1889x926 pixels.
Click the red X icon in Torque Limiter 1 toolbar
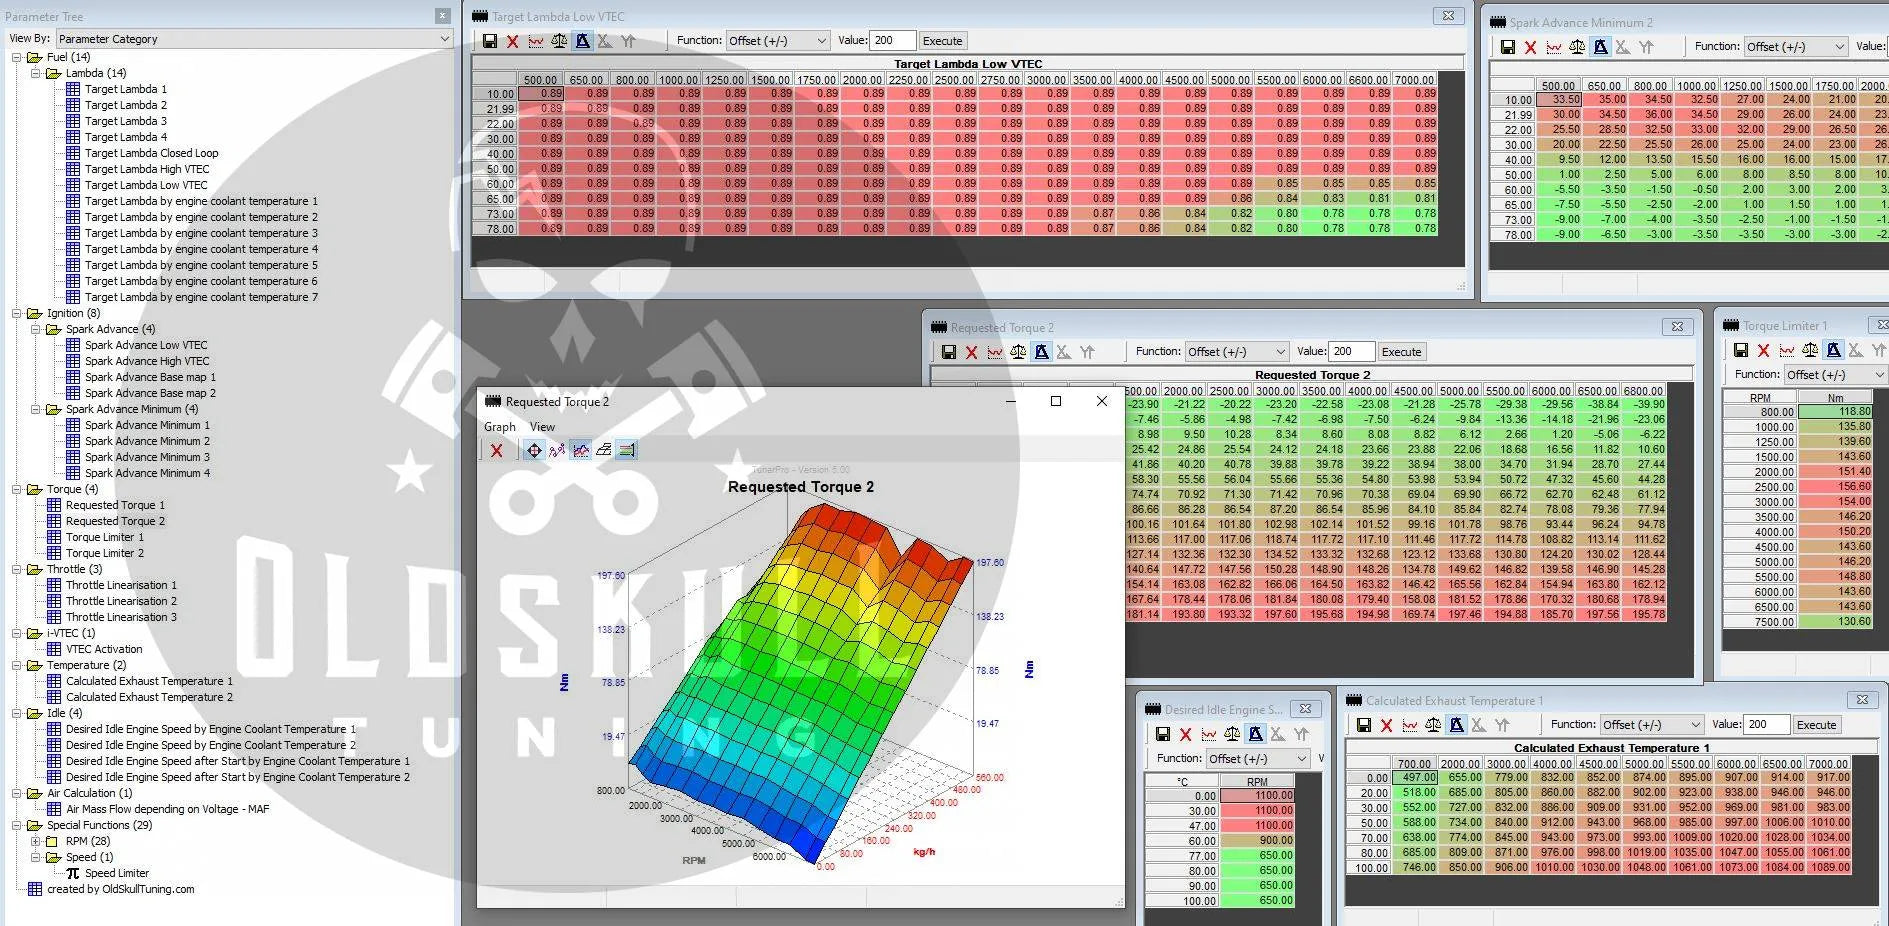click(x=1763, y=350)
